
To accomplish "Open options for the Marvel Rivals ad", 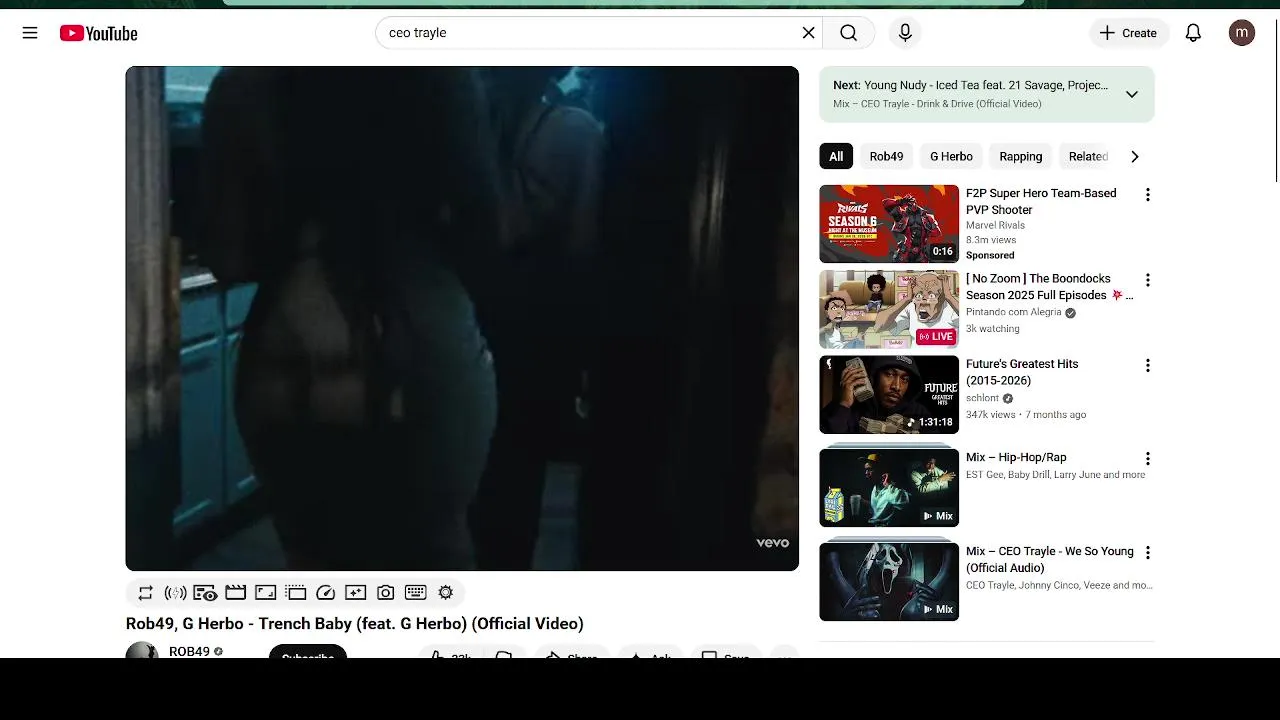I will coord(1147,194).
